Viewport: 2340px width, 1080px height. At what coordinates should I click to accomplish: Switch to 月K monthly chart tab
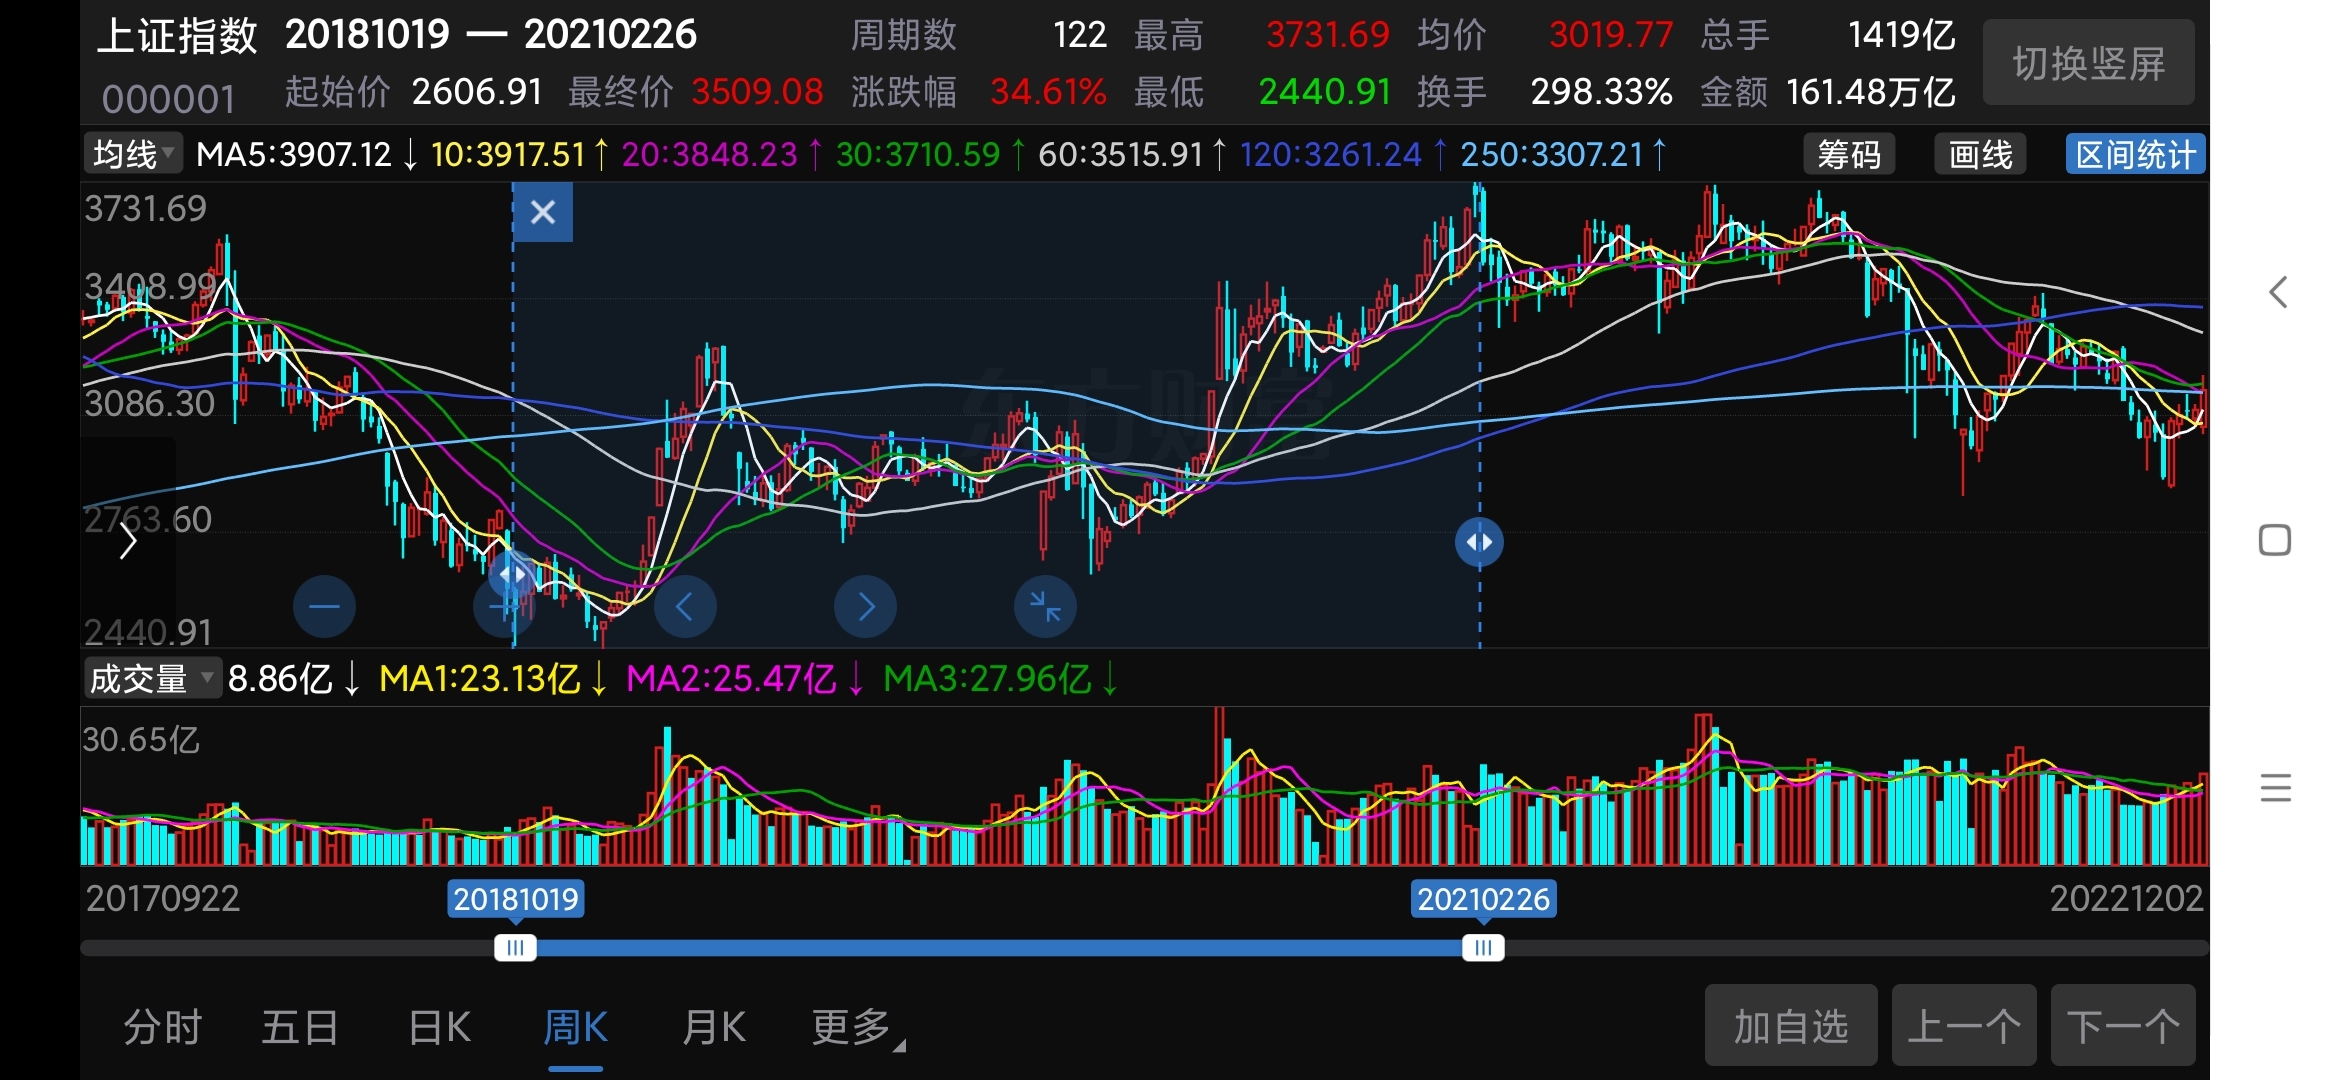[713, 1028]
